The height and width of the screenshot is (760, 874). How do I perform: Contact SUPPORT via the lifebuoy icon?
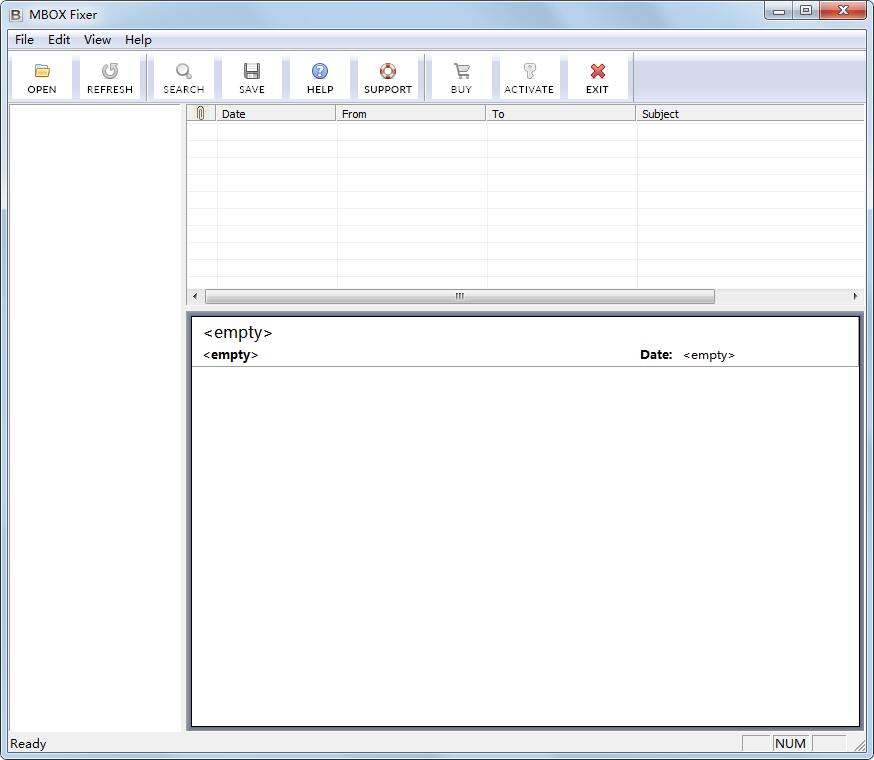tap(387, 76)
